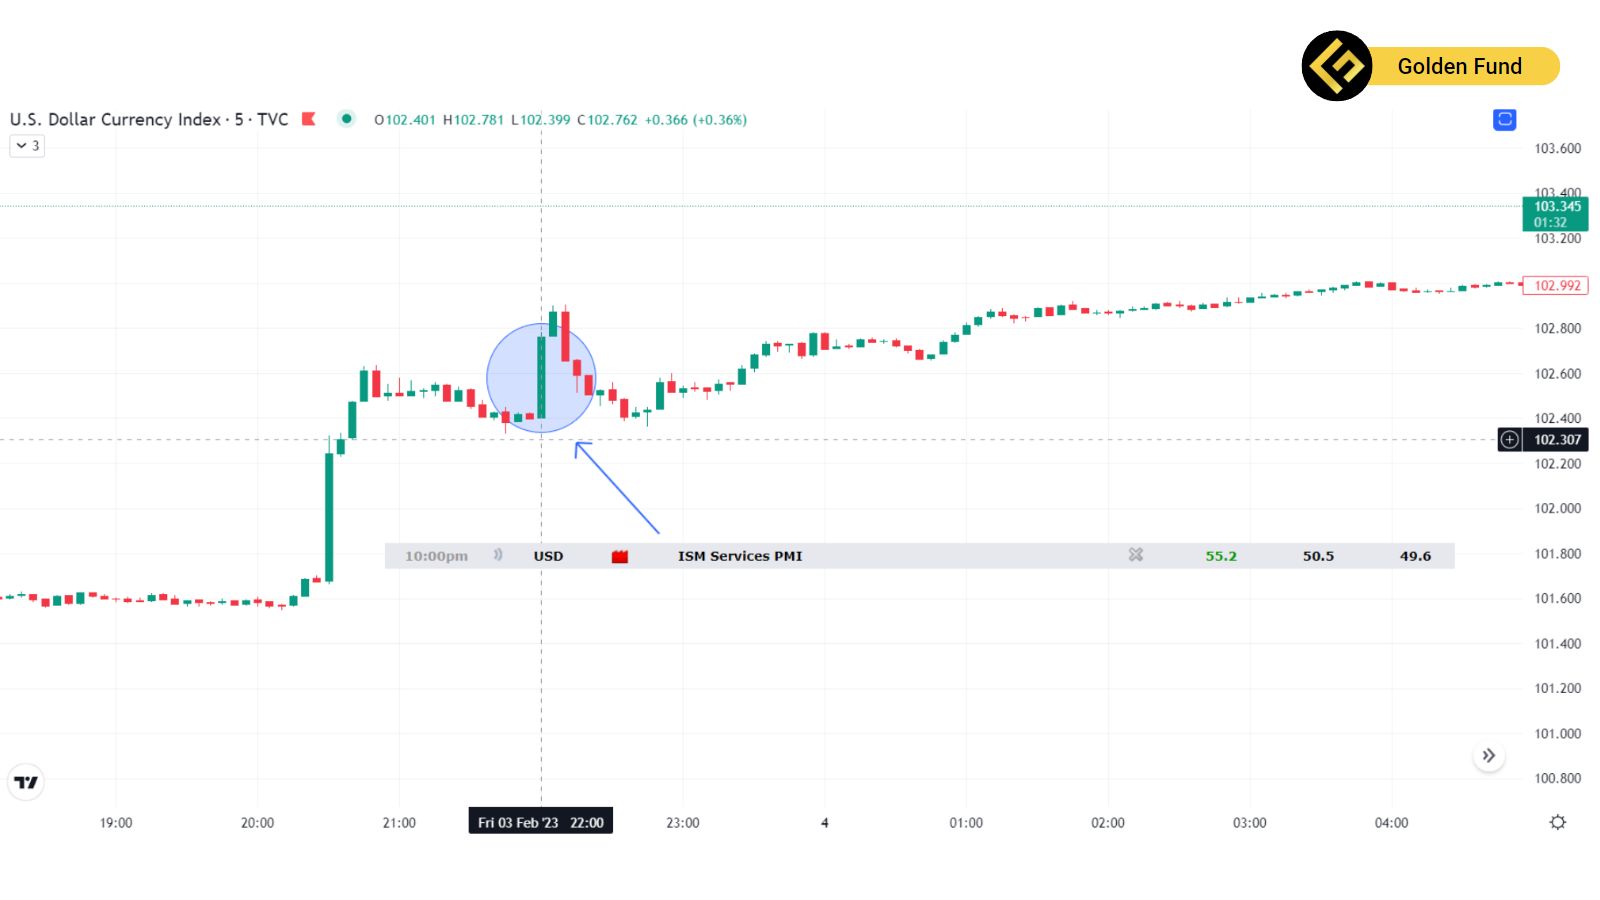Viewport: 1600px width, 900px height.
Task: Click the 102.800 price axis label
Action: pyautogui.click(x=1558, y=329)
